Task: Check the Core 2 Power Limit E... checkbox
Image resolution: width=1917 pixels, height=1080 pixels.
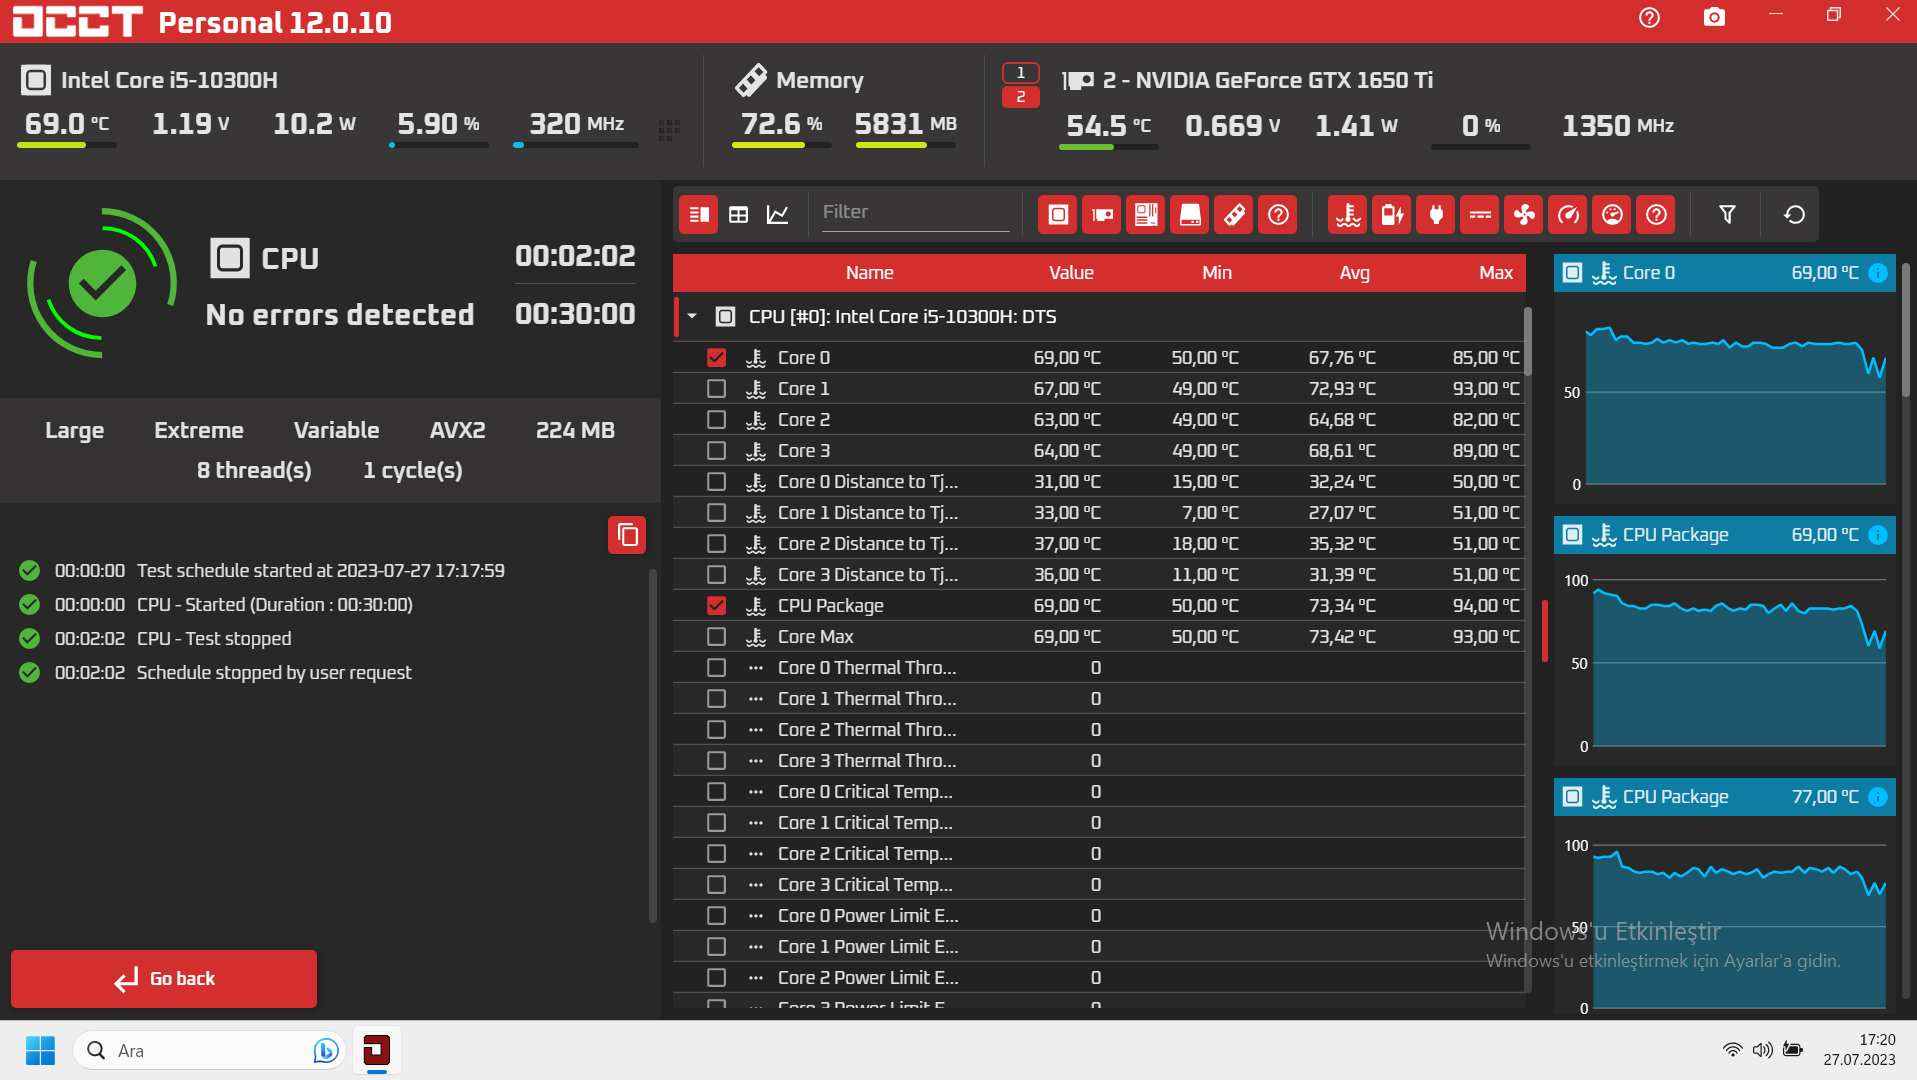Action: tap(716, 977)
